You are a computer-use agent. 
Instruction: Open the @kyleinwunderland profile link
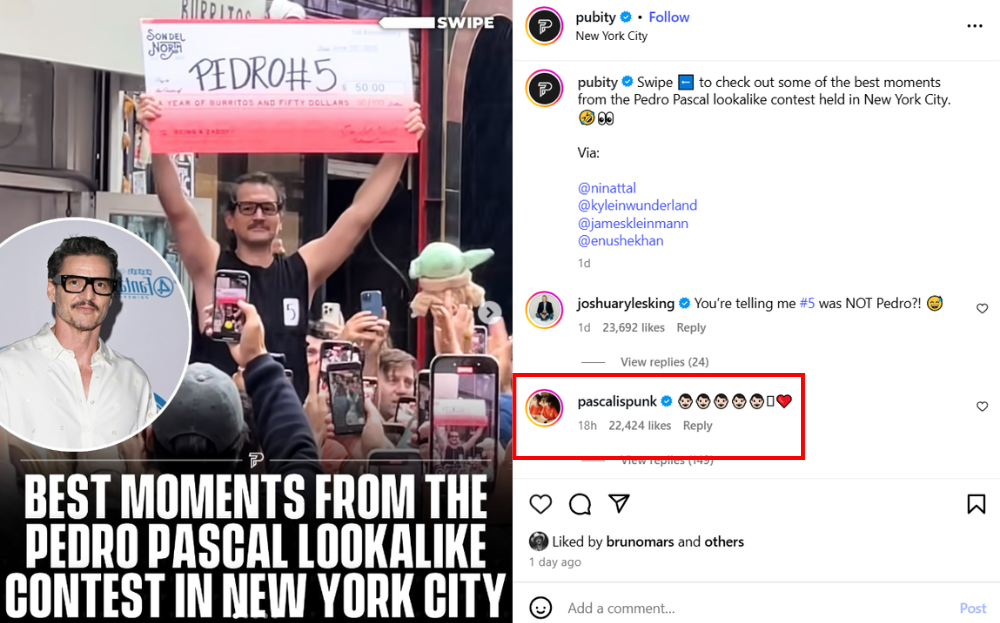coord(637,205)
